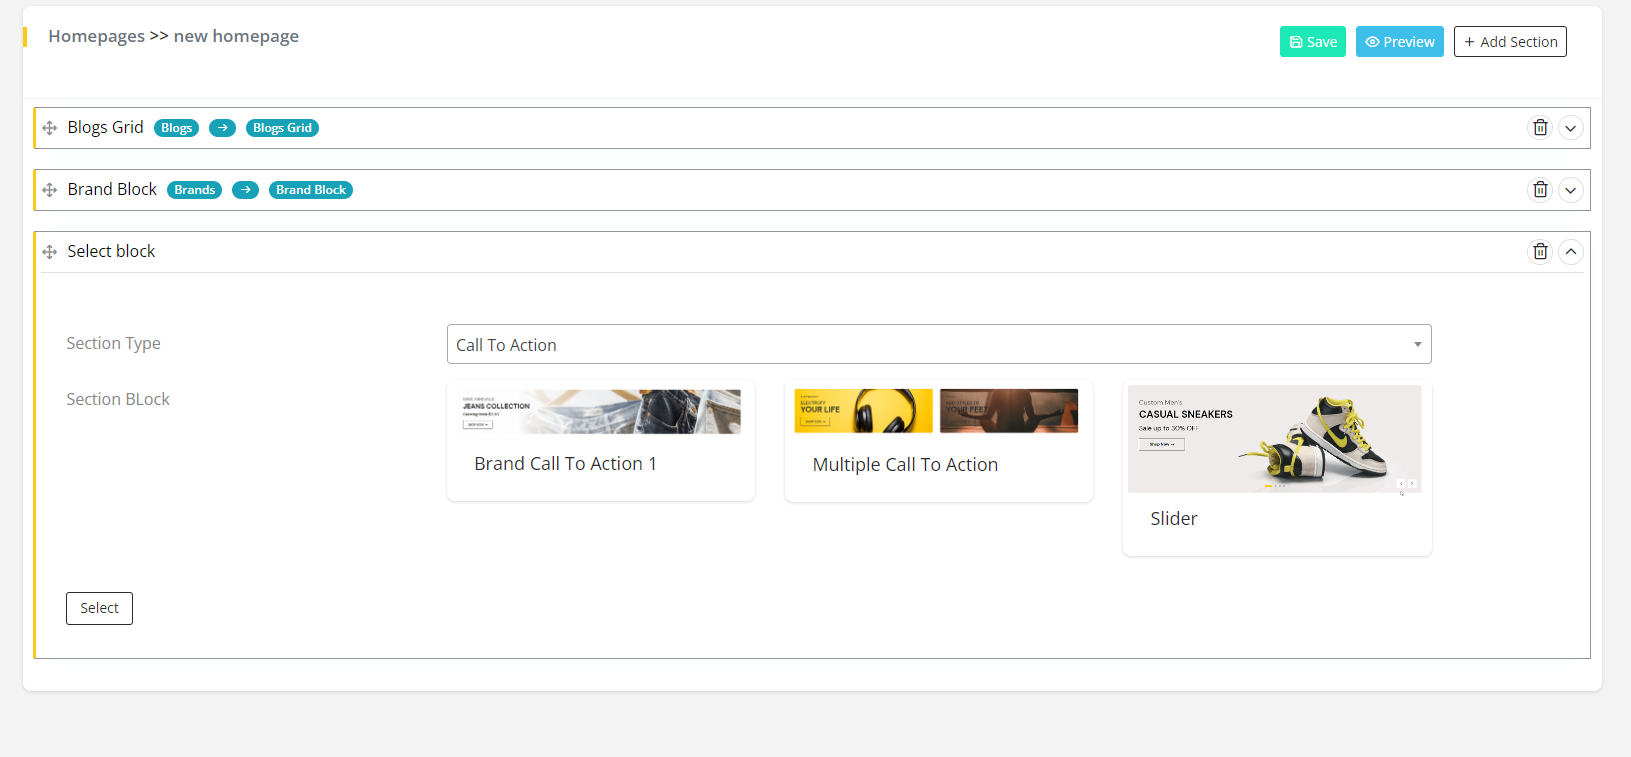Click the Blogs tag badge
1631x757 pixels.
tap(176, 128)
